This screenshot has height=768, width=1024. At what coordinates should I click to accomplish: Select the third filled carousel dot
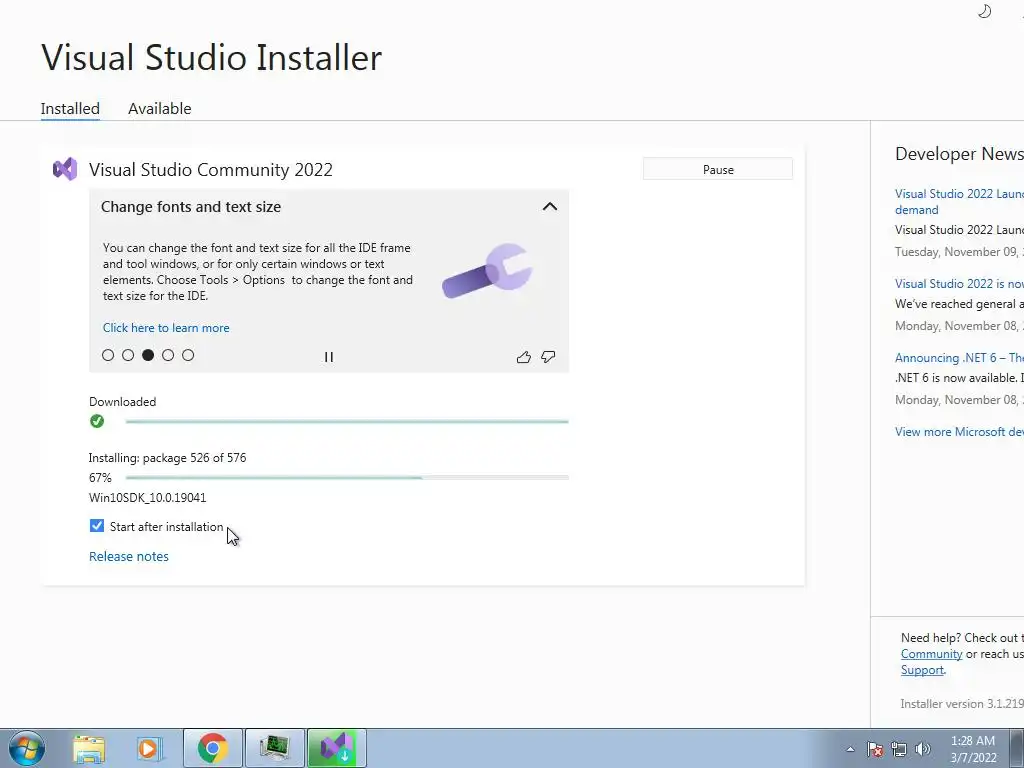148,355
